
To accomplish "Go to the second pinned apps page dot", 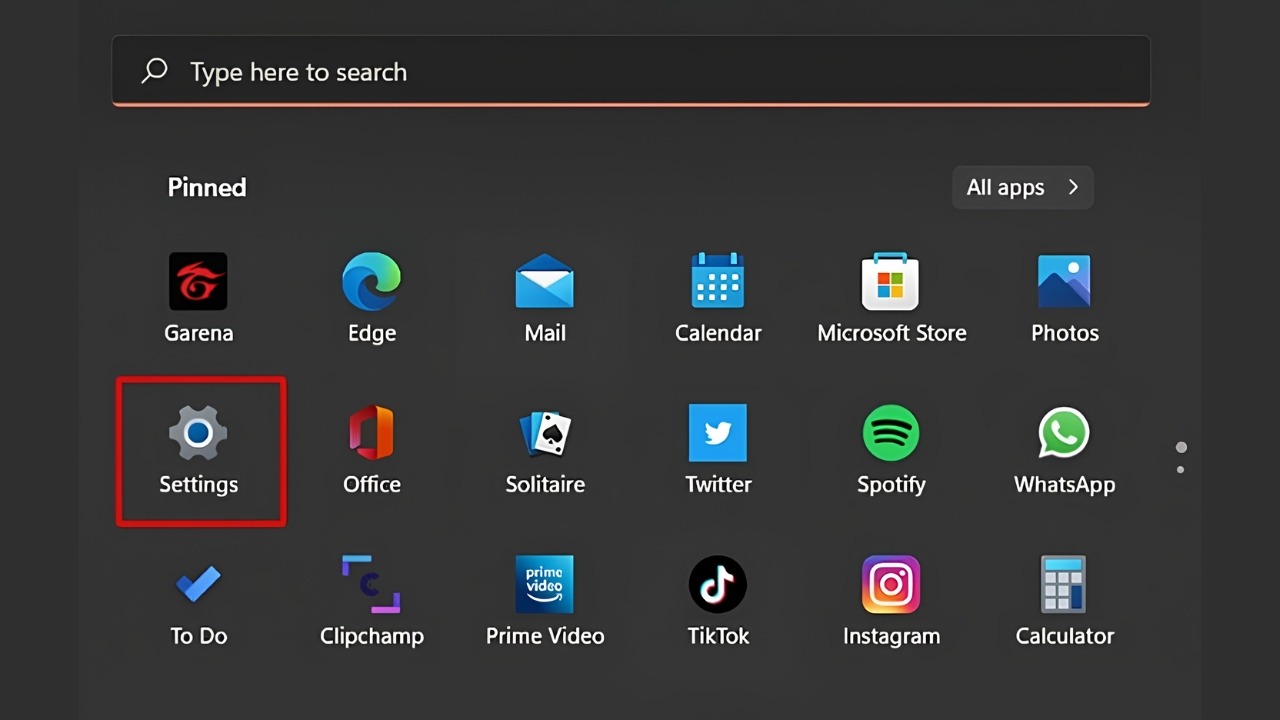I will (1181, 469).
